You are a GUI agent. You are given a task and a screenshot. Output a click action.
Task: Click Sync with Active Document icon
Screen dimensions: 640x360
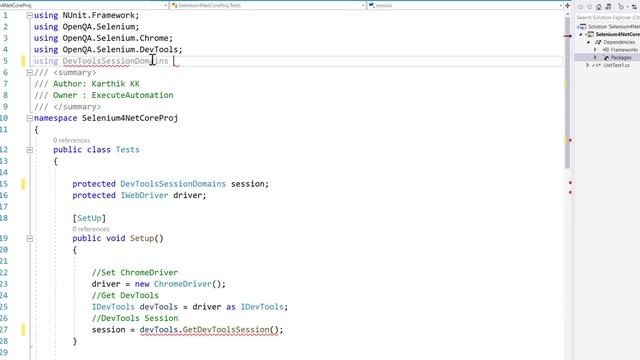[x=634, y=7]
